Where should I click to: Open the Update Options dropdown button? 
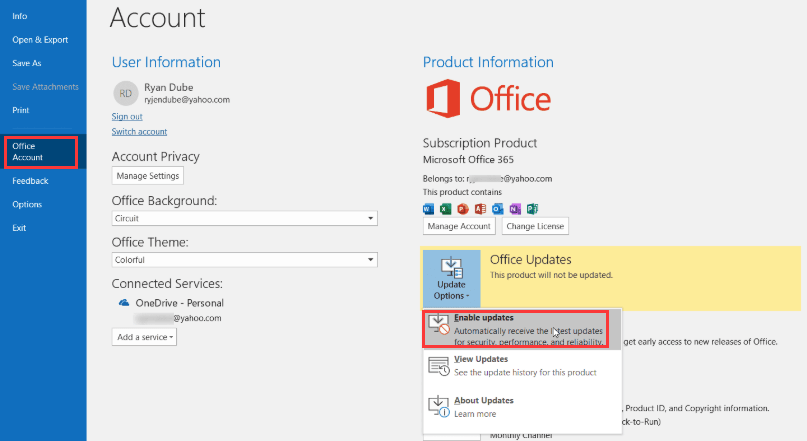[x=451, y=278]
